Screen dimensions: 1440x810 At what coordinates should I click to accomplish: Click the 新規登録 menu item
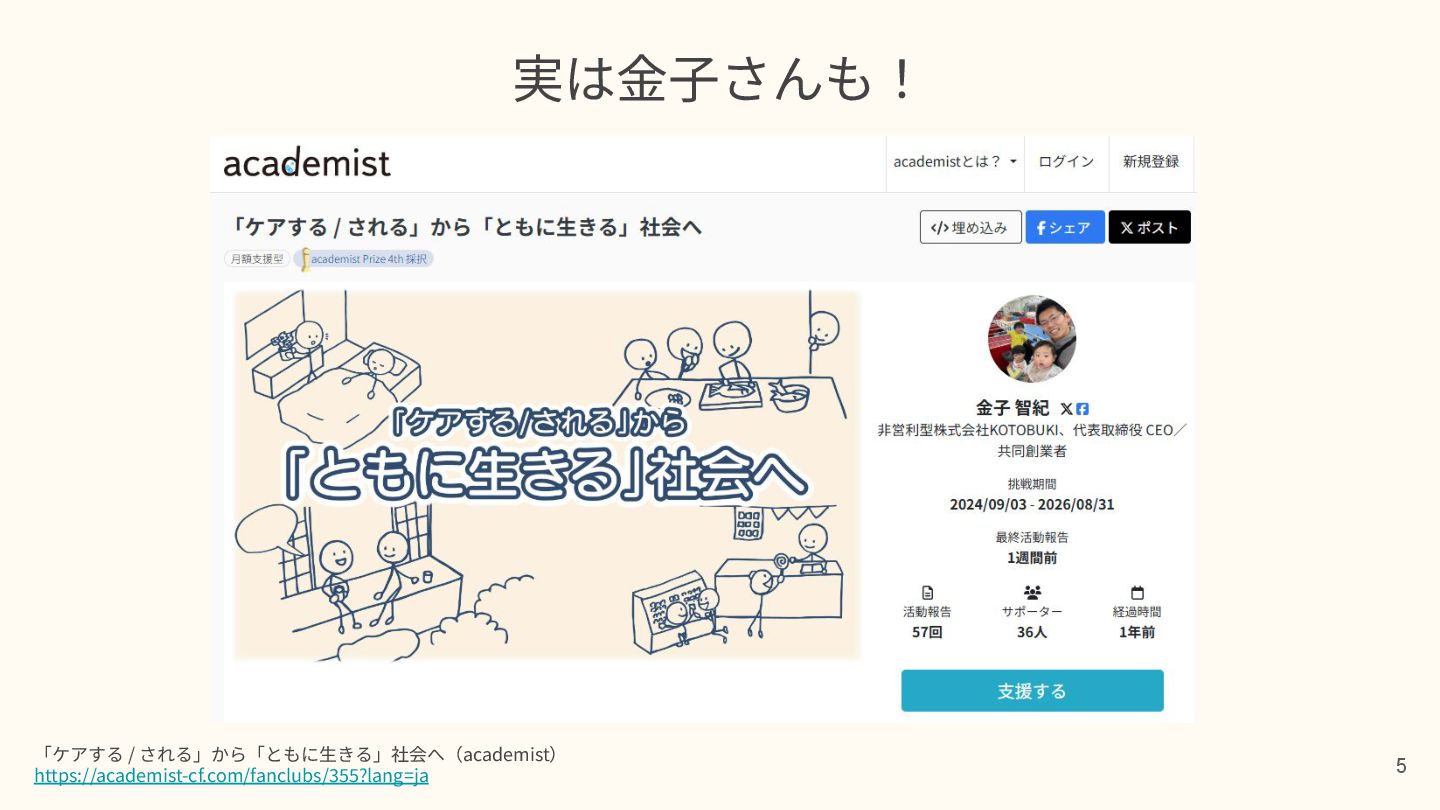(1151, 162)
